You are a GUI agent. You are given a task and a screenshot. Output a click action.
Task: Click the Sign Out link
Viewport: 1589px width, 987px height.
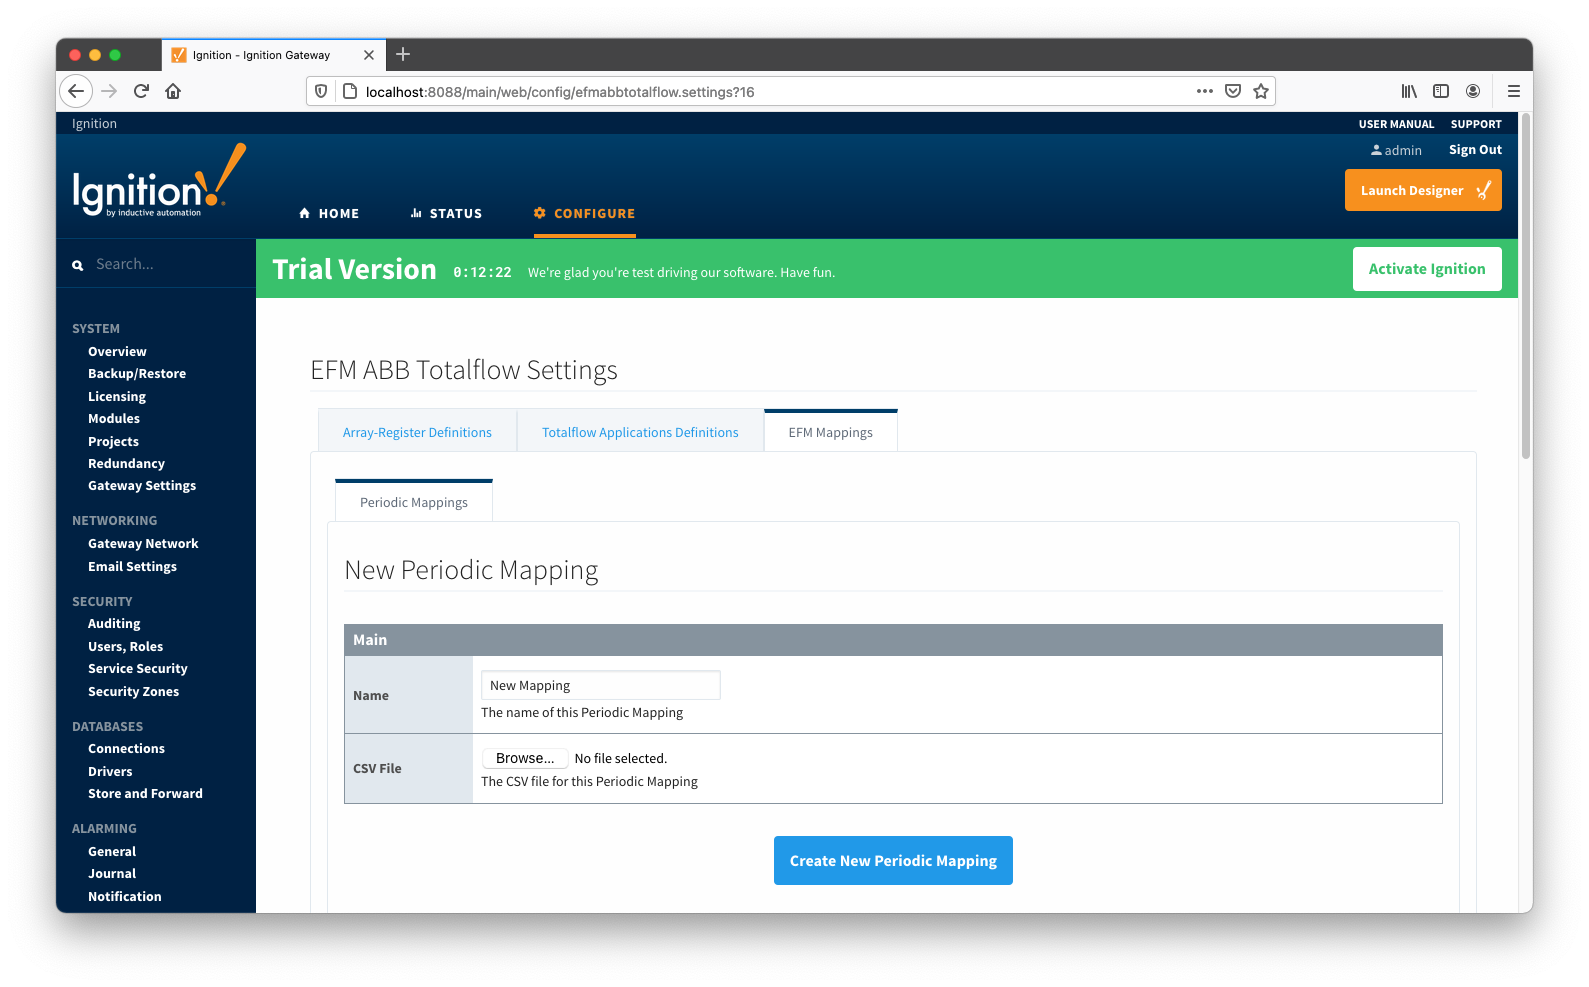coord(1475,150)
